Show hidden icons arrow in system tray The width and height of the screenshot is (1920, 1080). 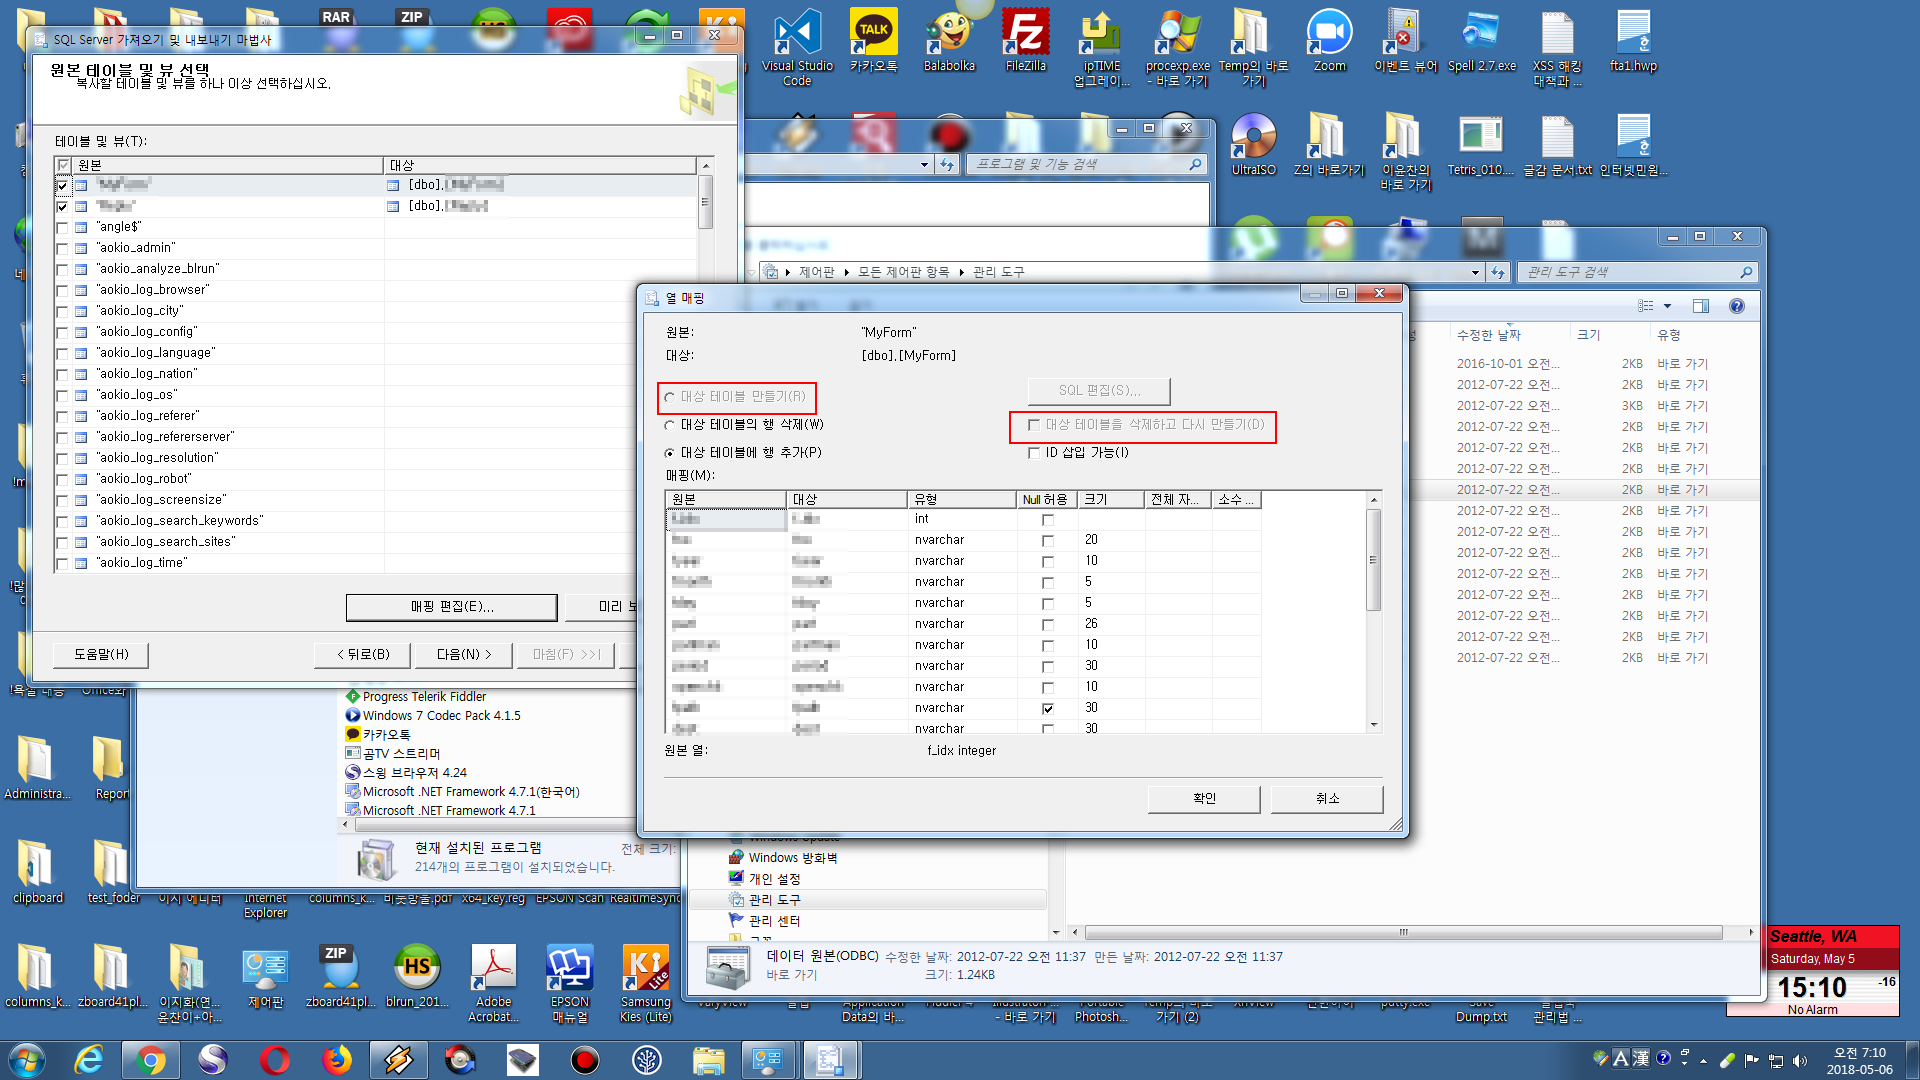(1703, 1060)
